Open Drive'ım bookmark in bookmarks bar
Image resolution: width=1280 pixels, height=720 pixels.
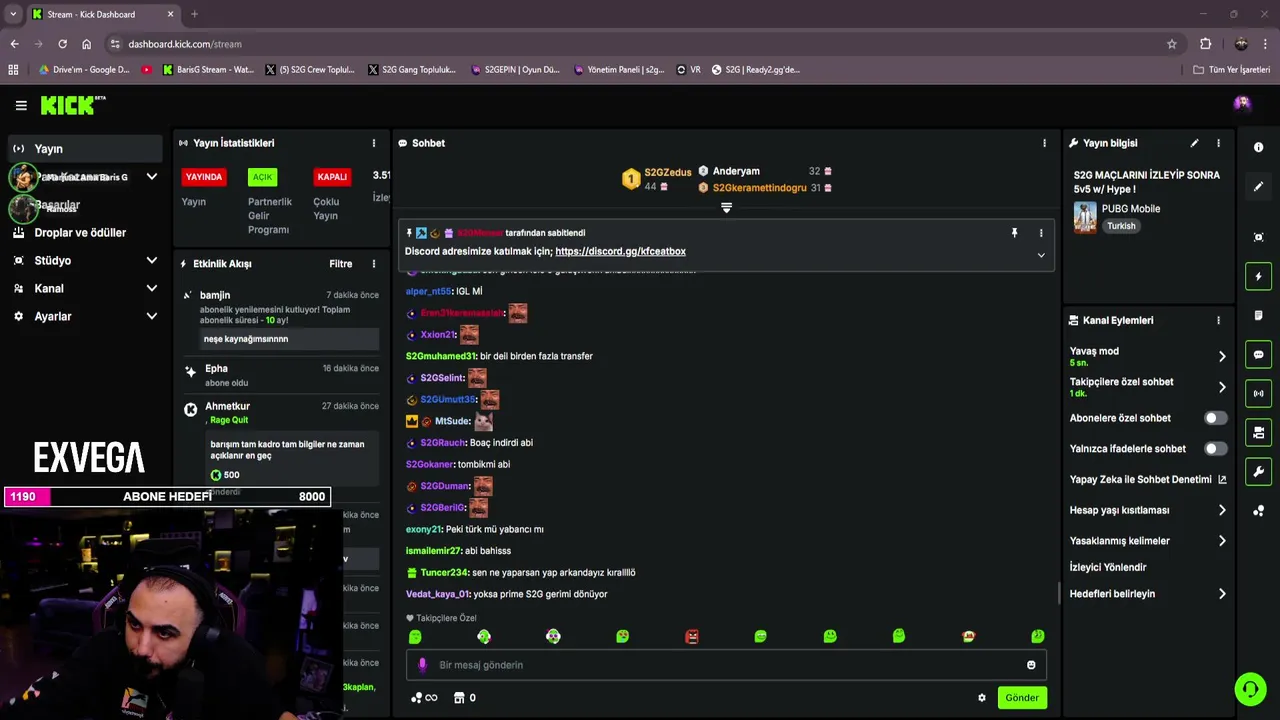pyautogui.click(x=84, y=70)
